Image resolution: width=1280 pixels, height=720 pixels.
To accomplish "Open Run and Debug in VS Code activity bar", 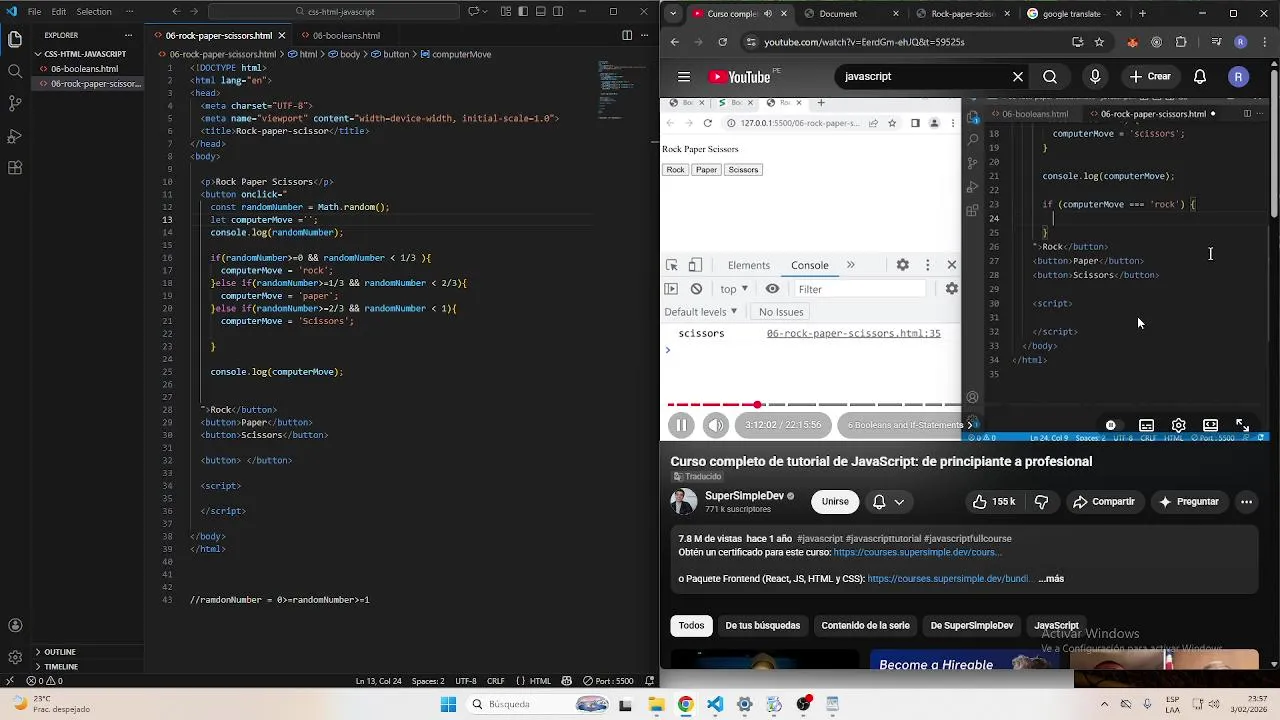I will coord(15,136).
